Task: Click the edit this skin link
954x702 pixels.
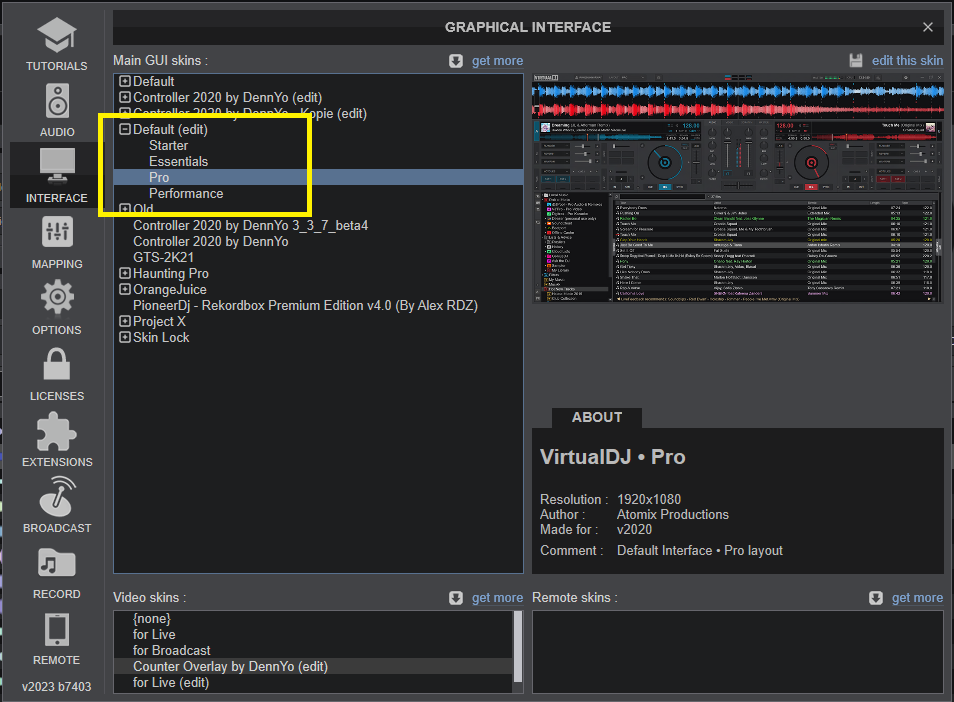Action: [x=907, y=61]
